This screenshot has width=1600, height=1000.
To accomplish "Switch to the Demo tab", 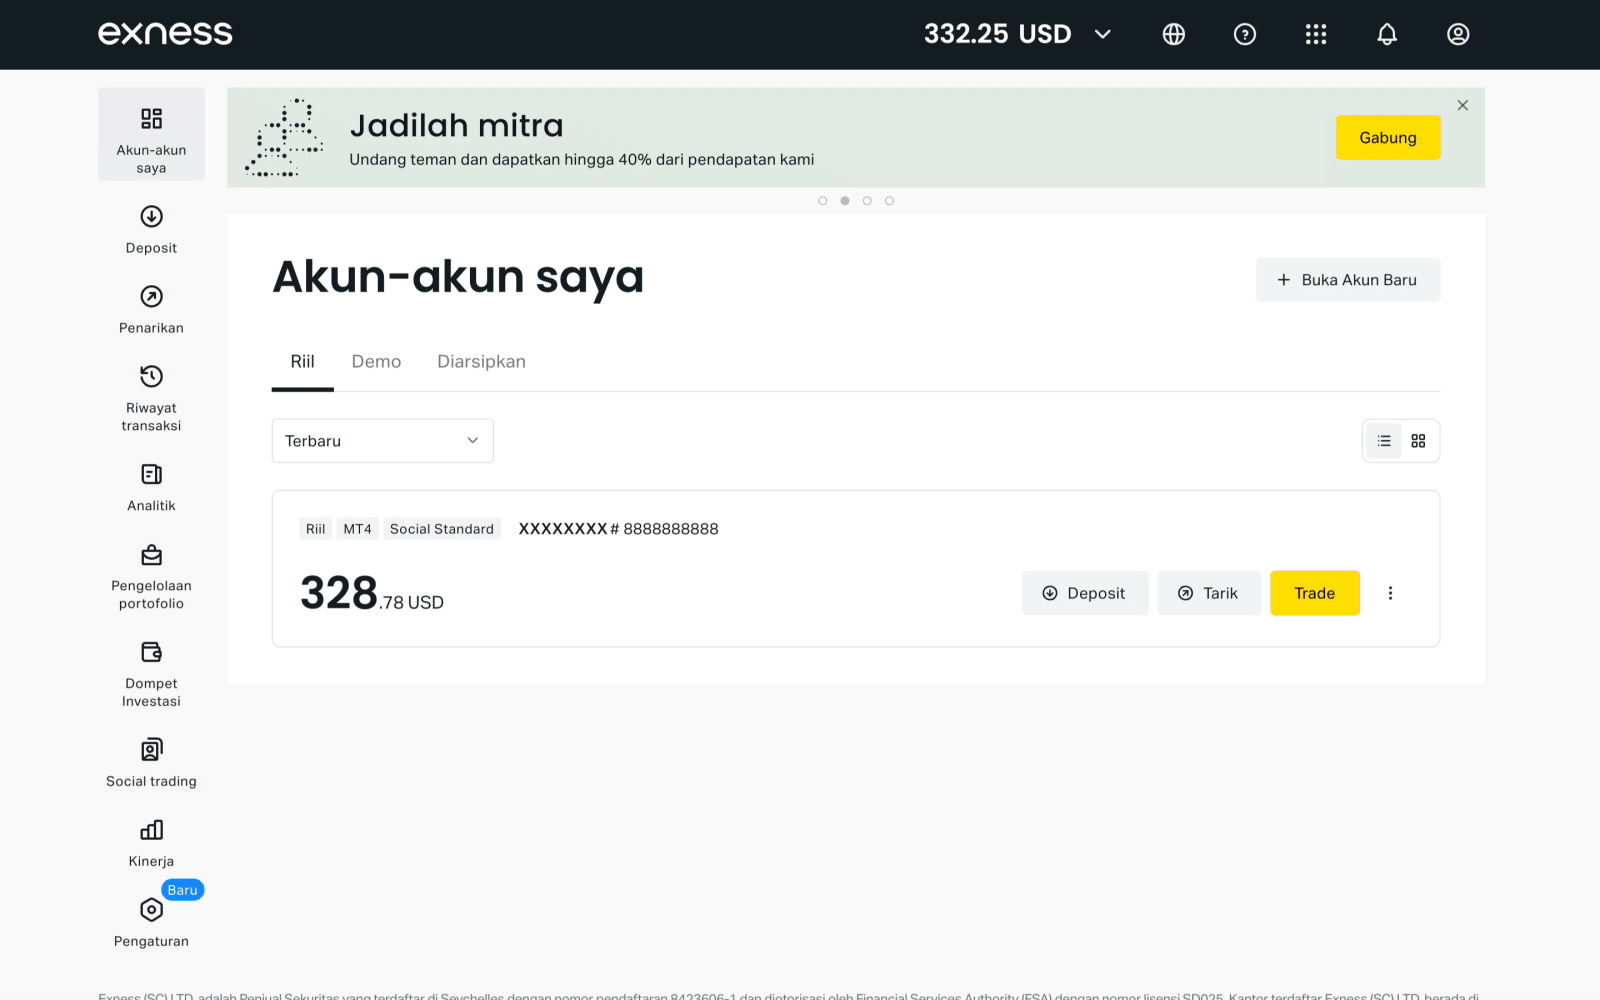I will pos(376,362).
